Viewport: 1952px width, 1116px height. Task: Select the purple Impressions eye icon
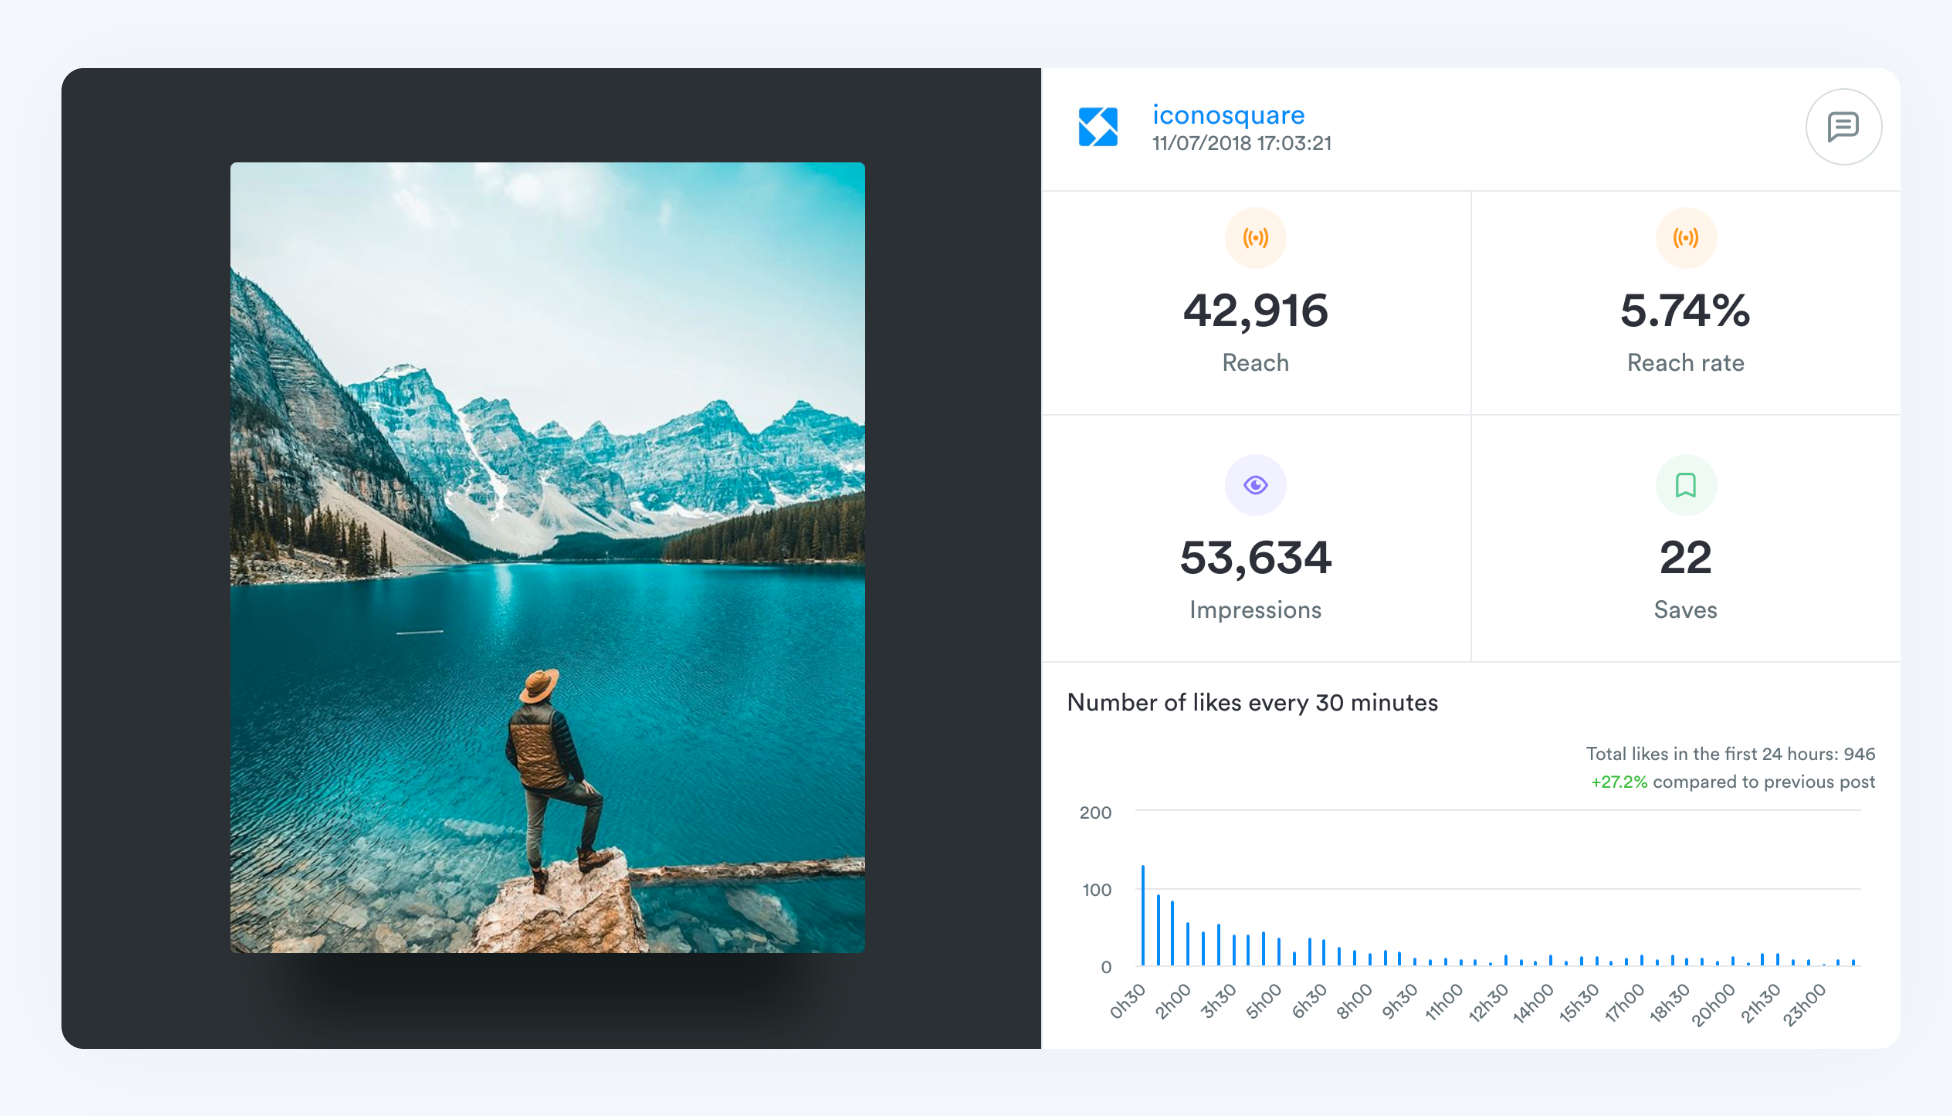[1256, 485]
